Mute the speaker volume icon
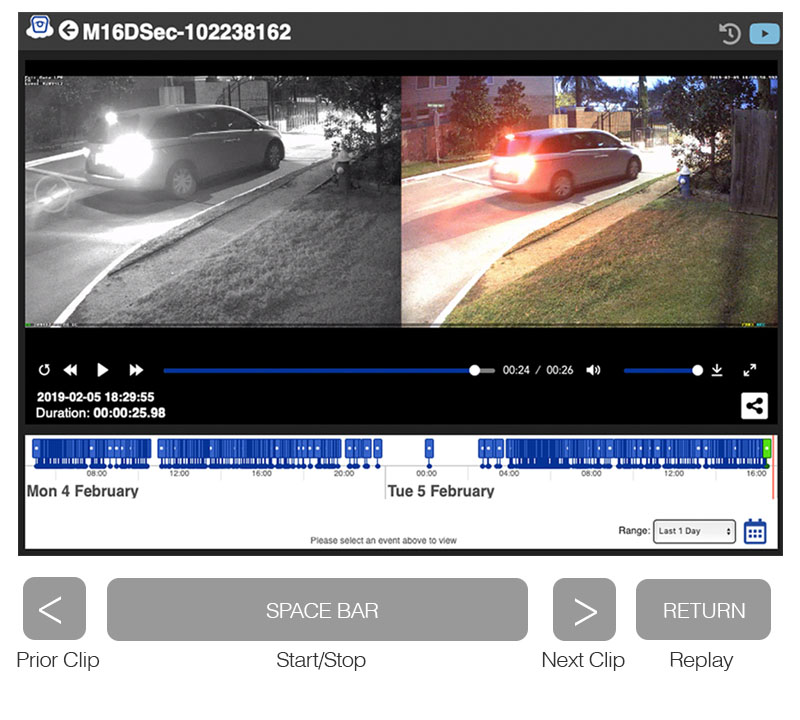Viewport: 800px width, 720px height. coord(594,370)
